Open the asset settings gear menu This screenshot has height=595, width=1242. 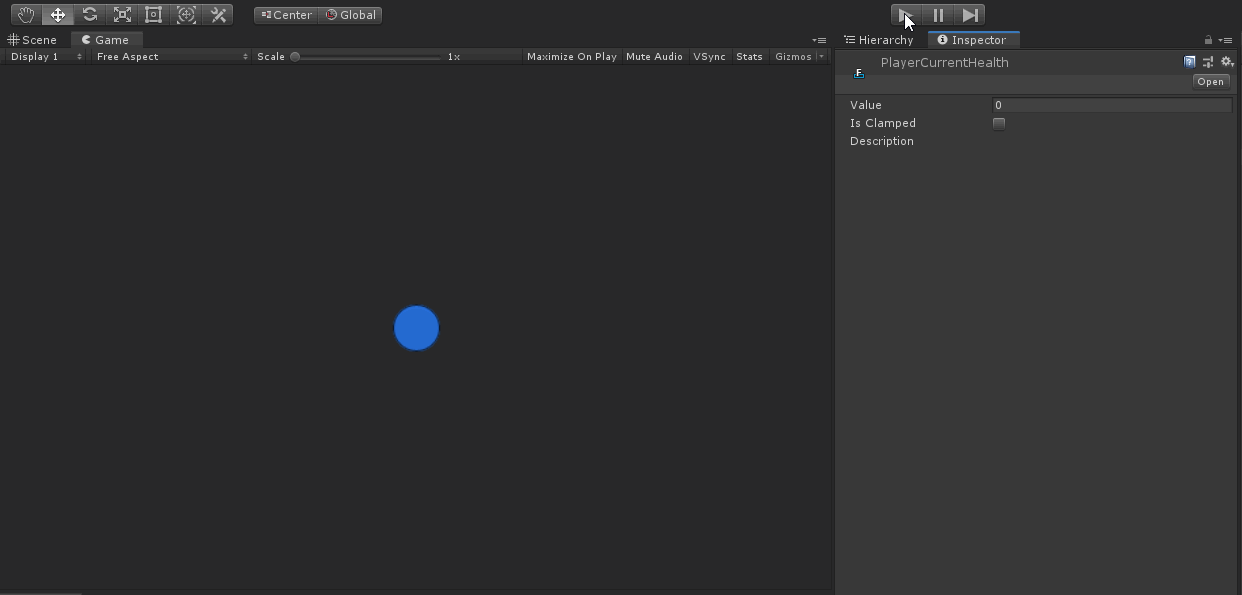[1227, 62]
